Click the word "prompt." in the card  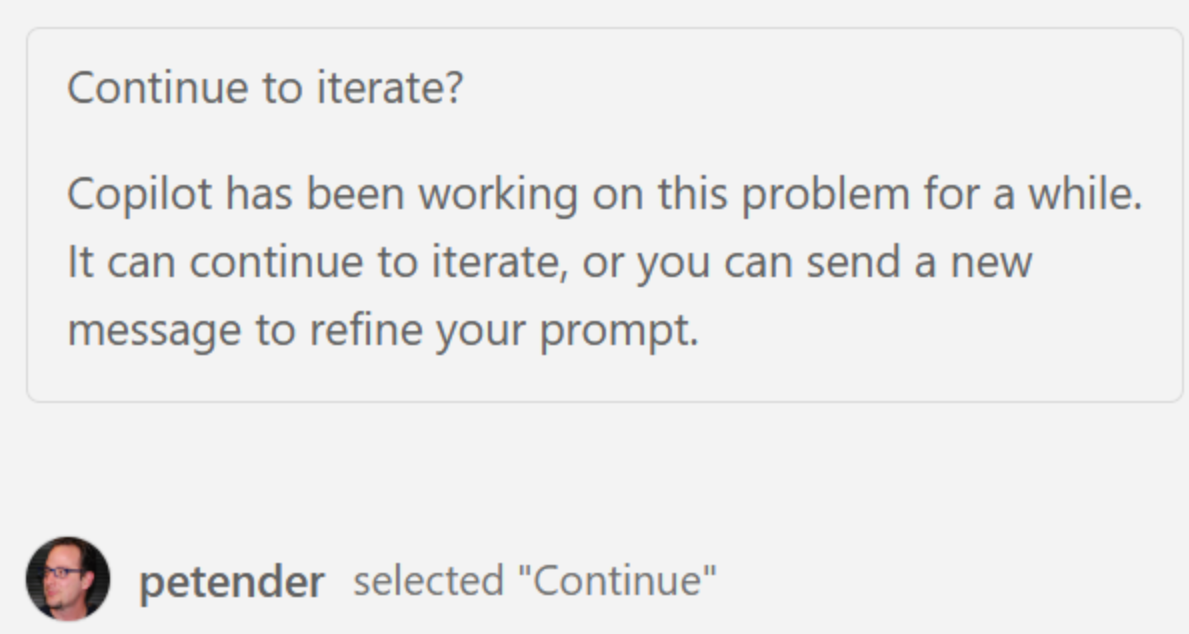619,330
